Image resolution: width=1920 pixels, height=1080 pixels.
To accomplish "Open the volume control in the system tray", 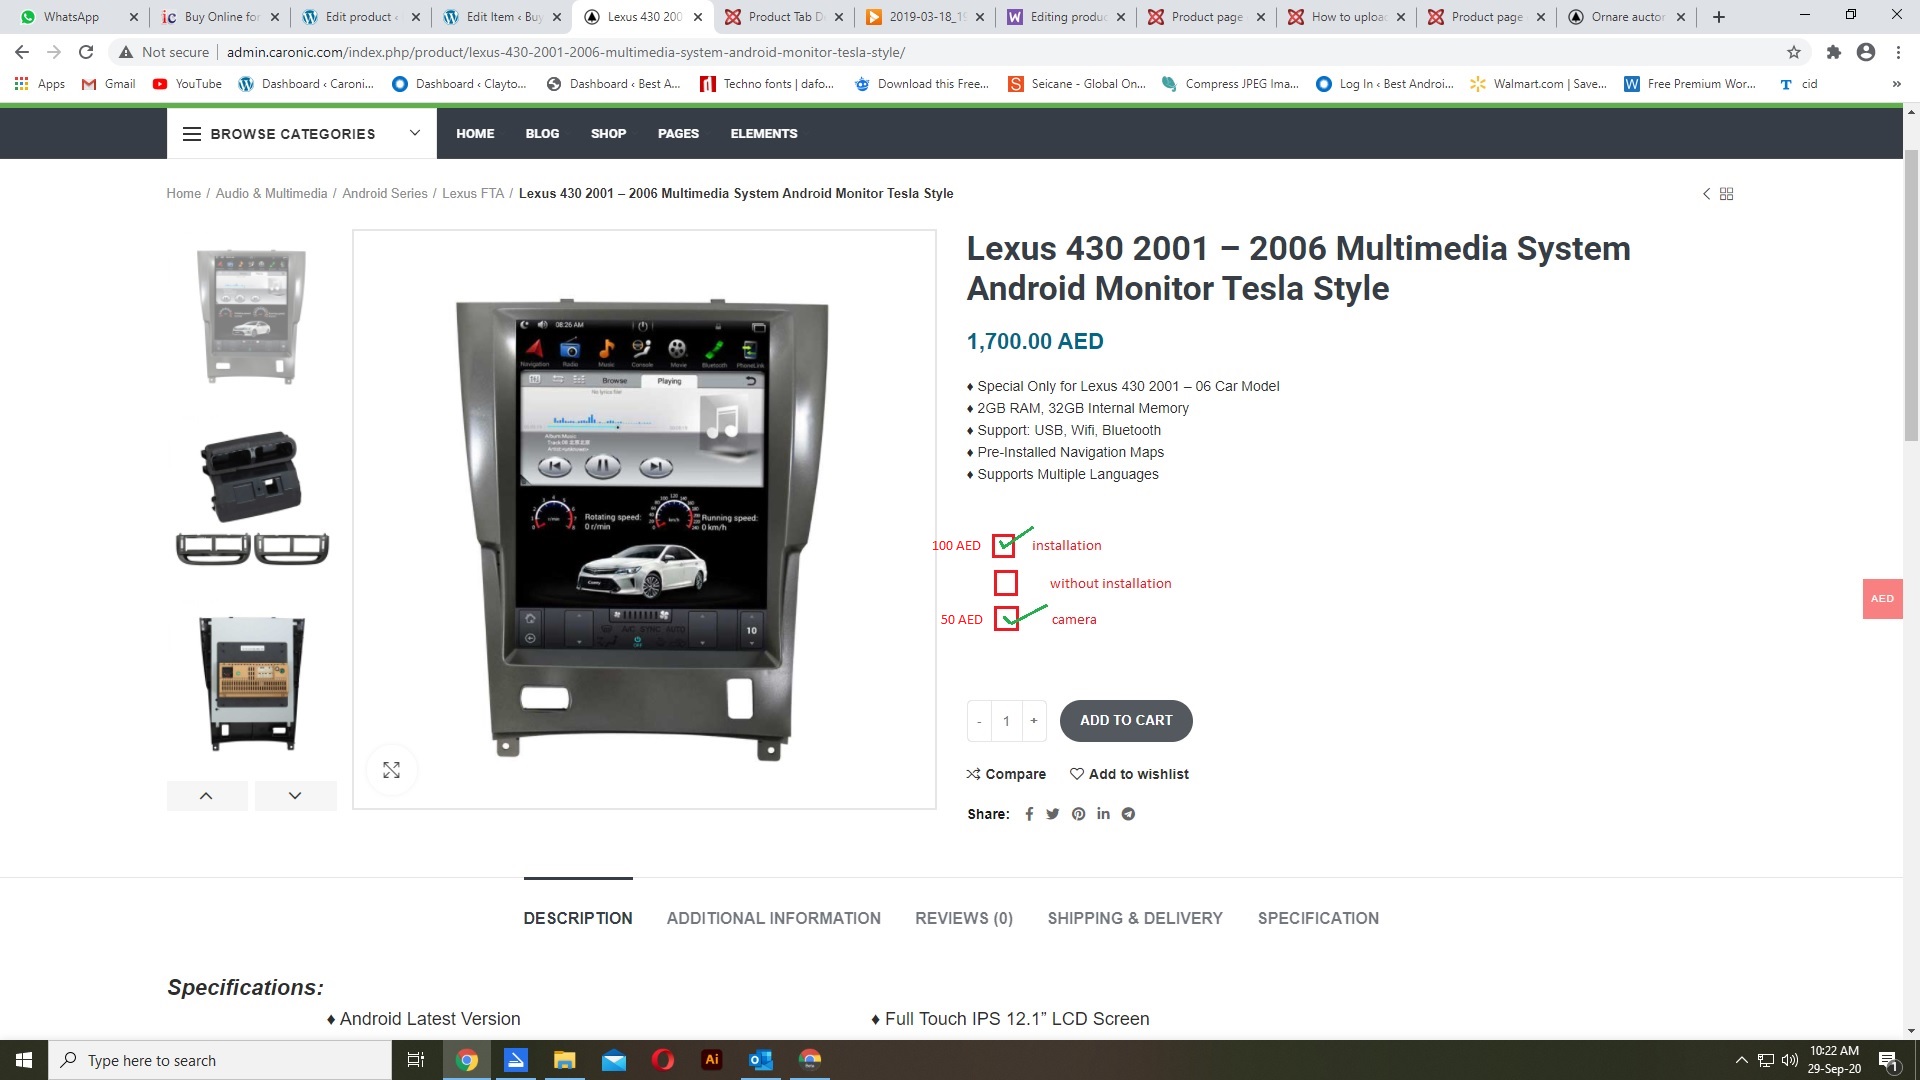I will pyautogui.click(x=1790, y=1060).
